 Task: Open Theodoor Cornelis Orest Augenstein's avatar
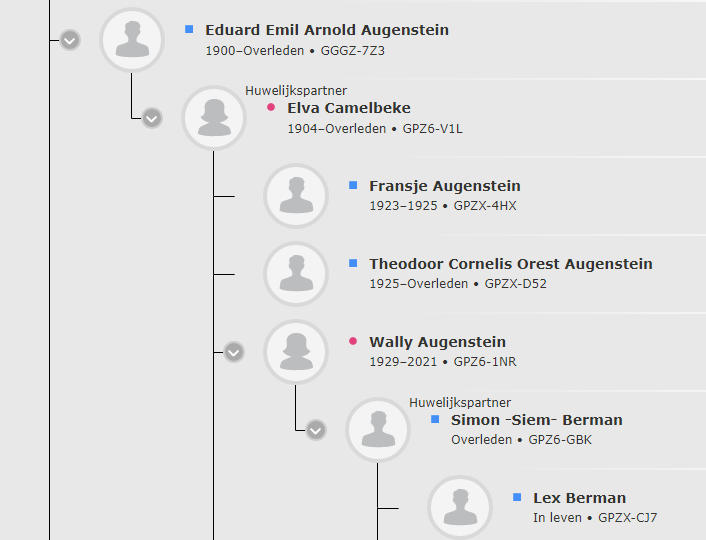[x=296, y=274]
